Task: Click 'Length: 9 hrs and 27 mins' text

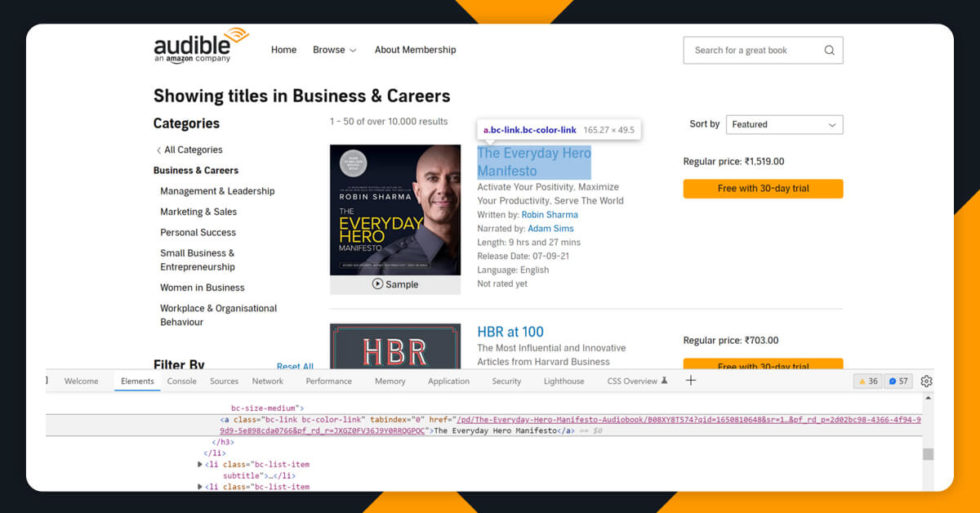Action: pyautogui.click(x=529, y=242)
